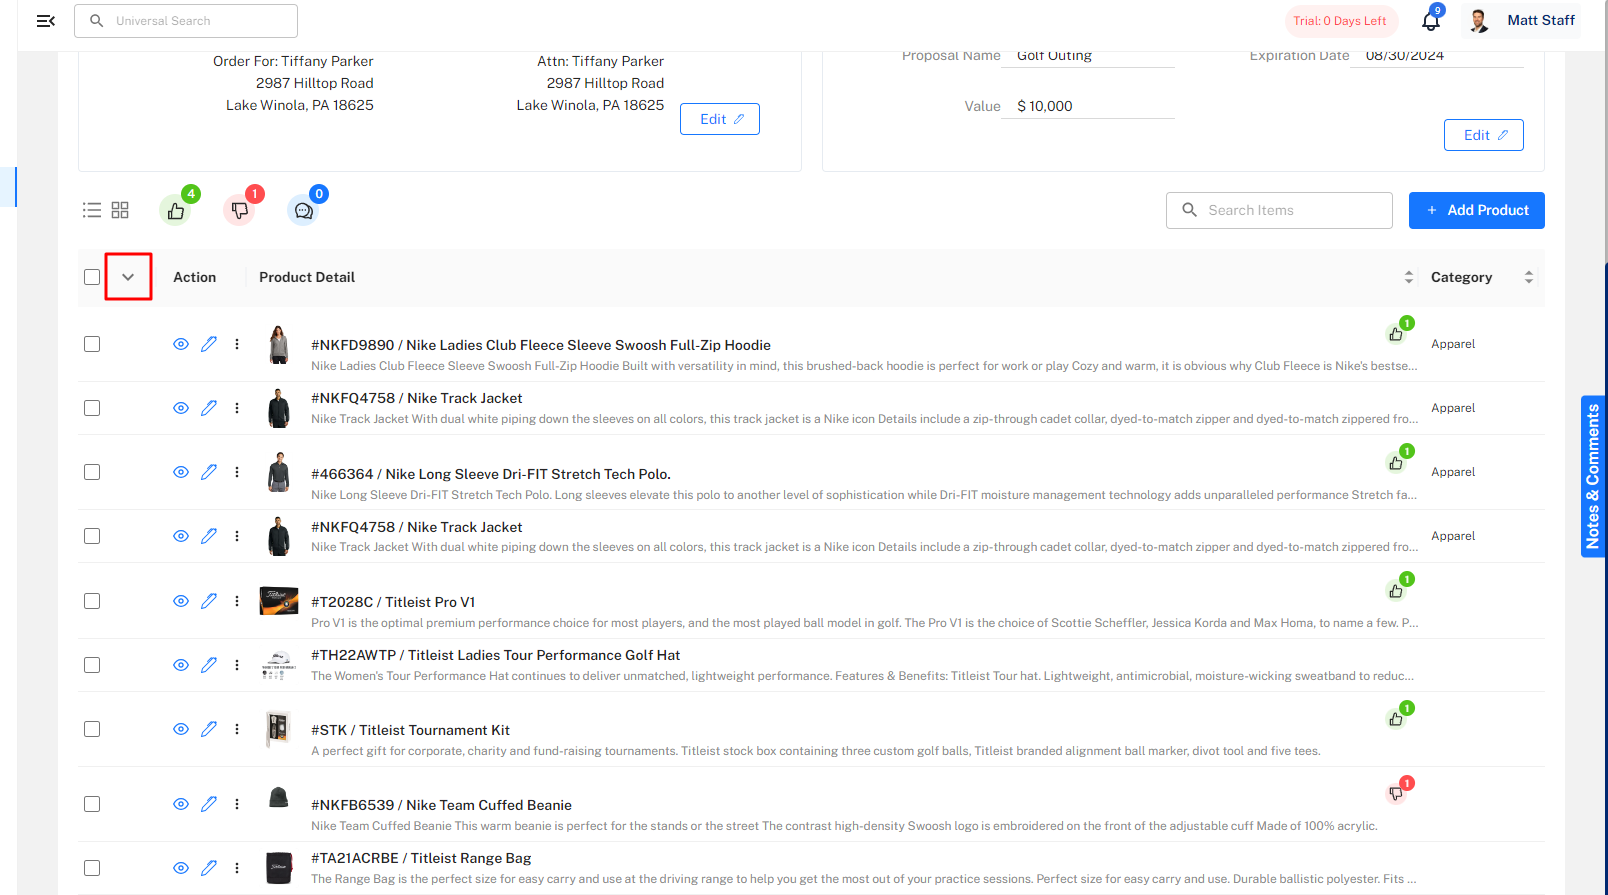Expand the bulk selection dropdown chevron
Image resolution: width=1608 pixels, height=895 pixels.
128,277
